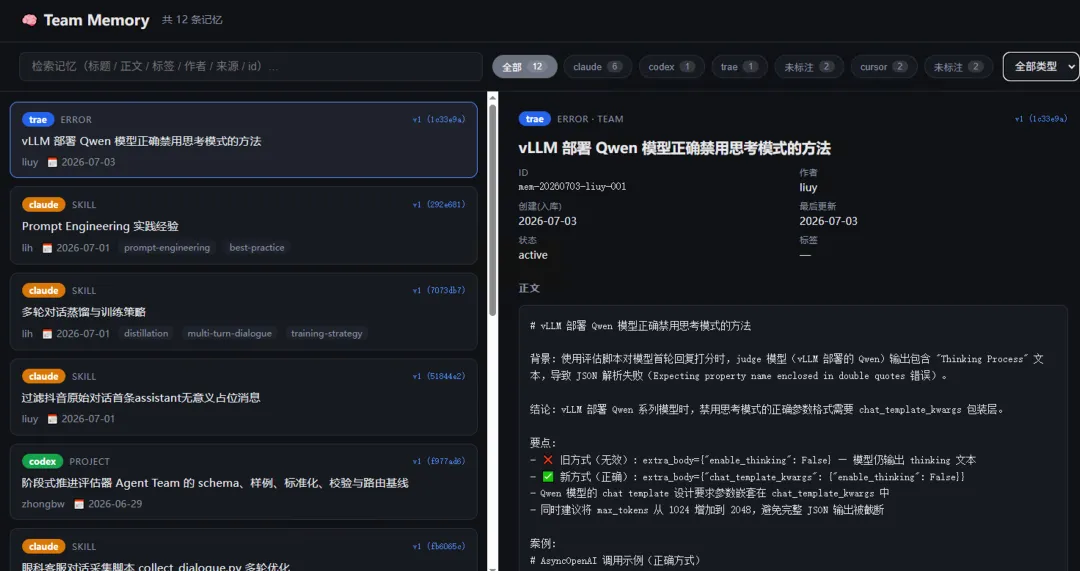This screenshot has height=571, width=1080.
Task: Click claude badge on Prompt Engineering card
Action: tap(43, 205)
